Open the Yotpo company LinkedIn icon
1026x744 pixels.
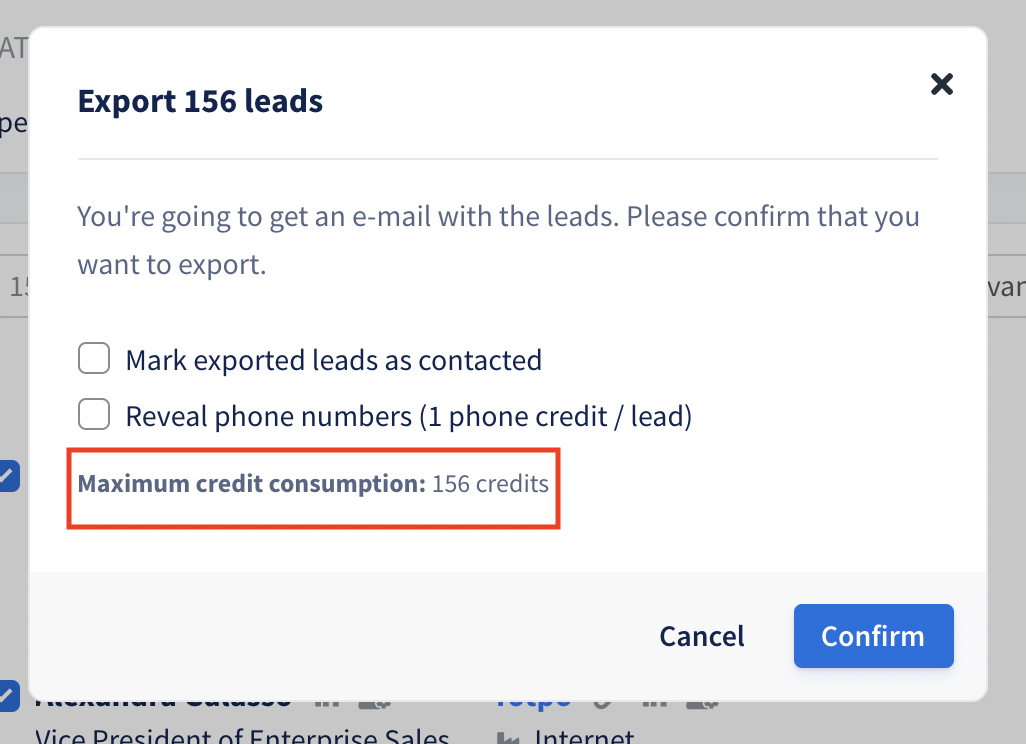coord(654,703)
